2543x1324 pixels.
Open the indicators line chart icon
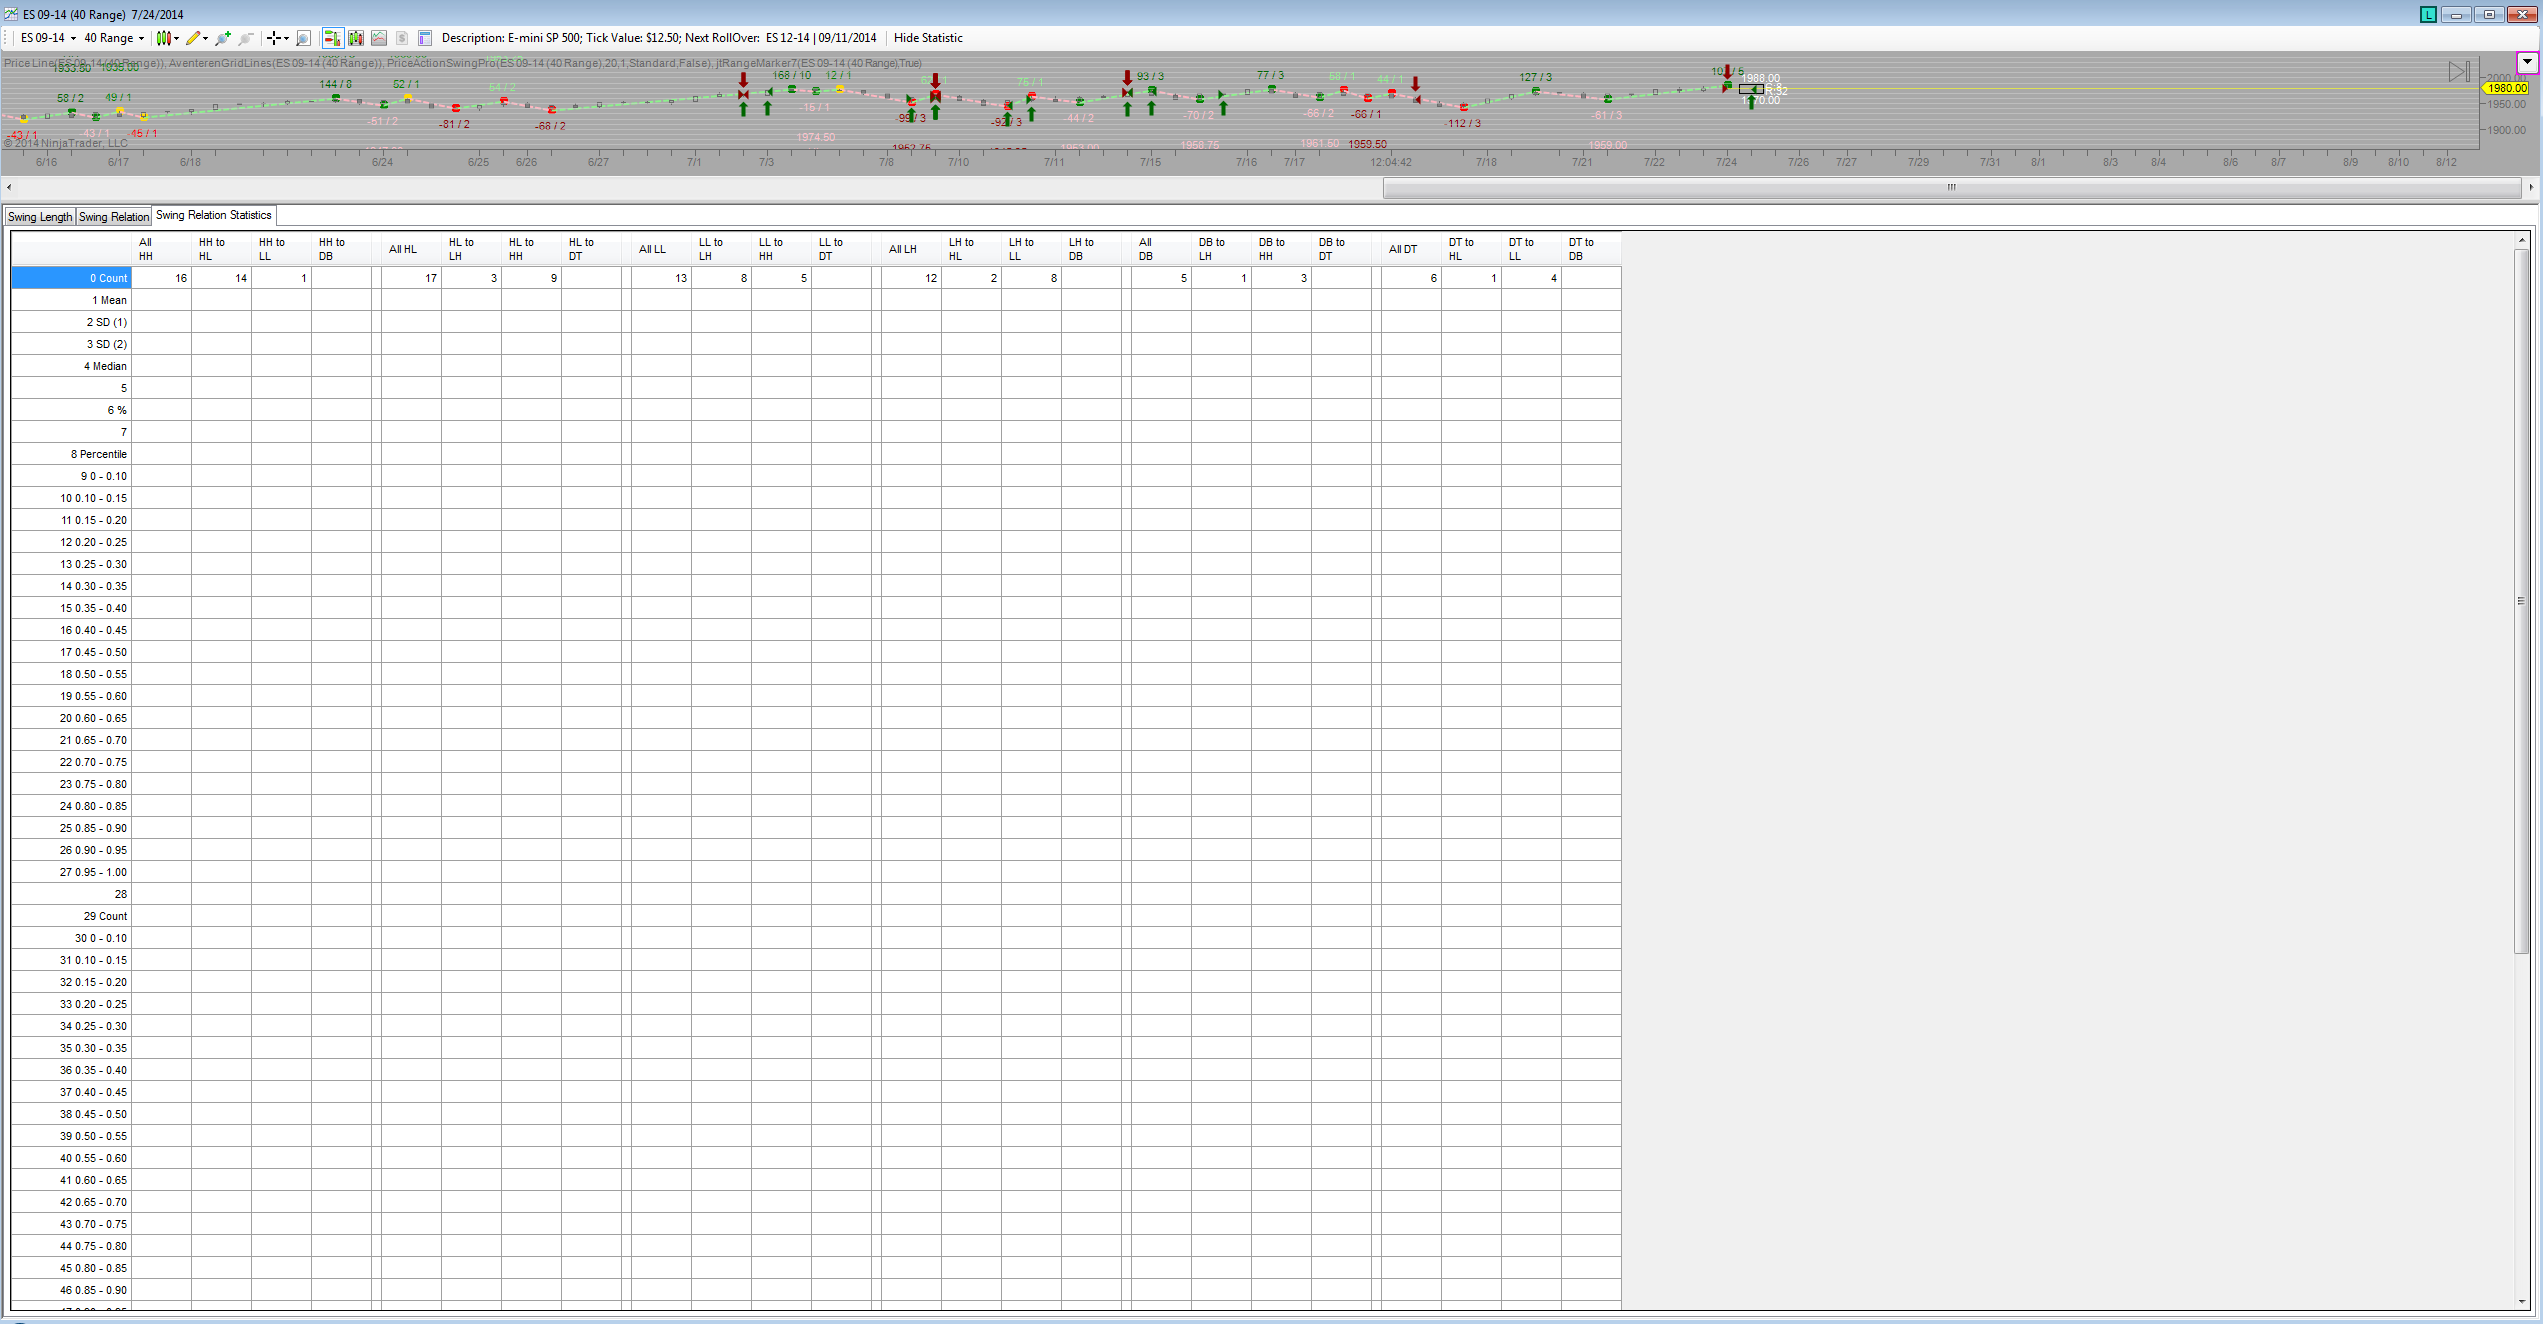click(379, 38)
